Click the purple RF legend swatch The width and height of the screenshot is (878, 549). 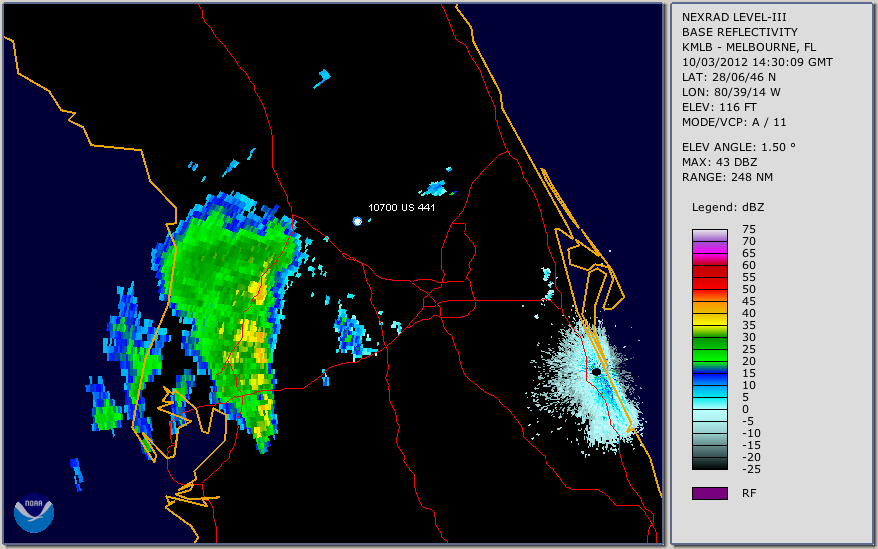coord(709,493)
